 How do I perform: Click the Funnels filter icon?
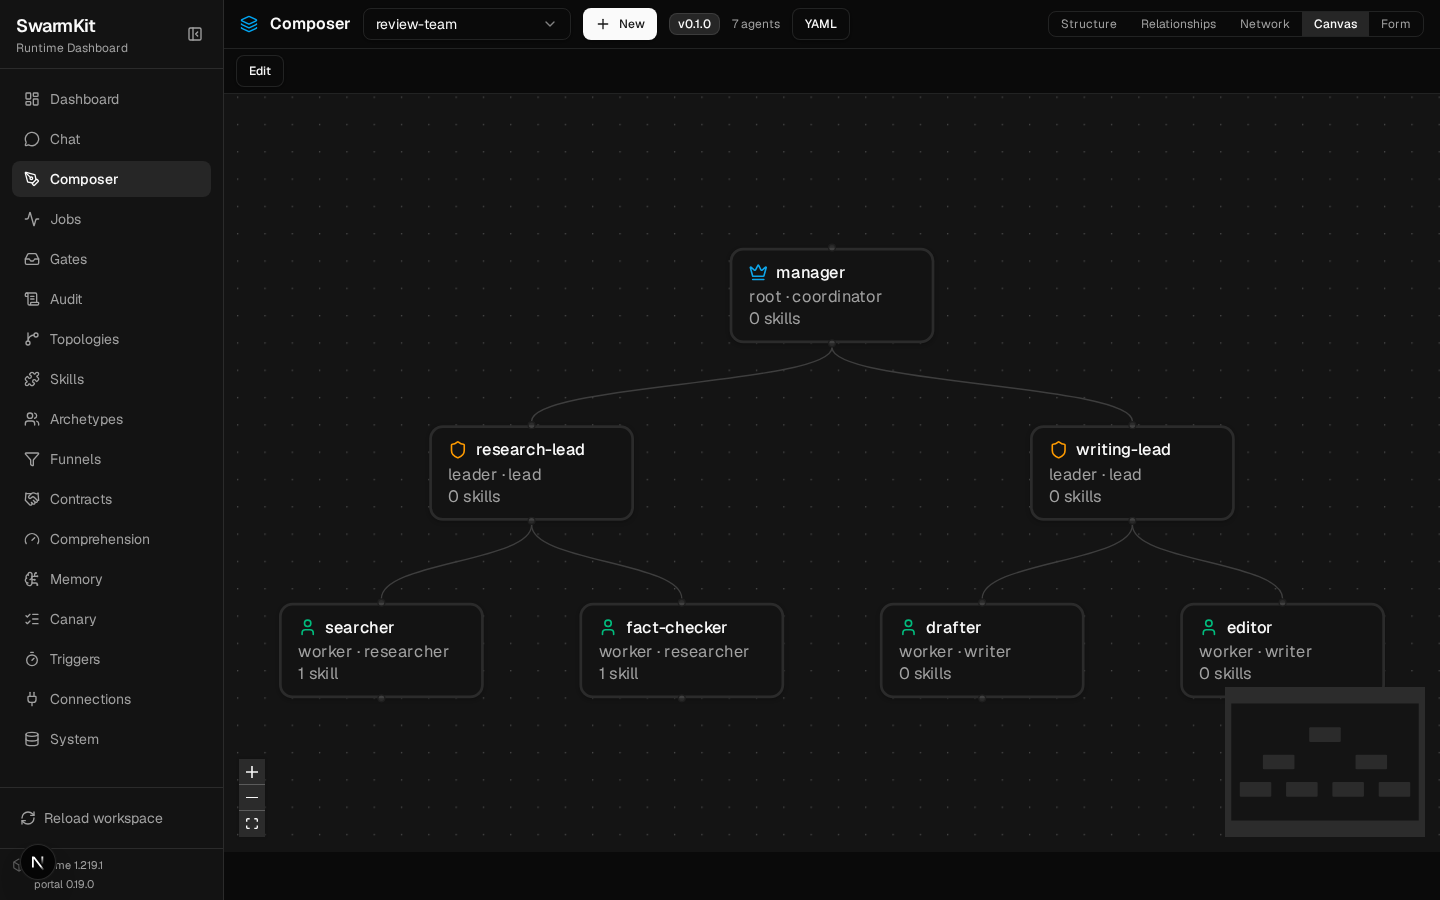click(x=32, y=459)
